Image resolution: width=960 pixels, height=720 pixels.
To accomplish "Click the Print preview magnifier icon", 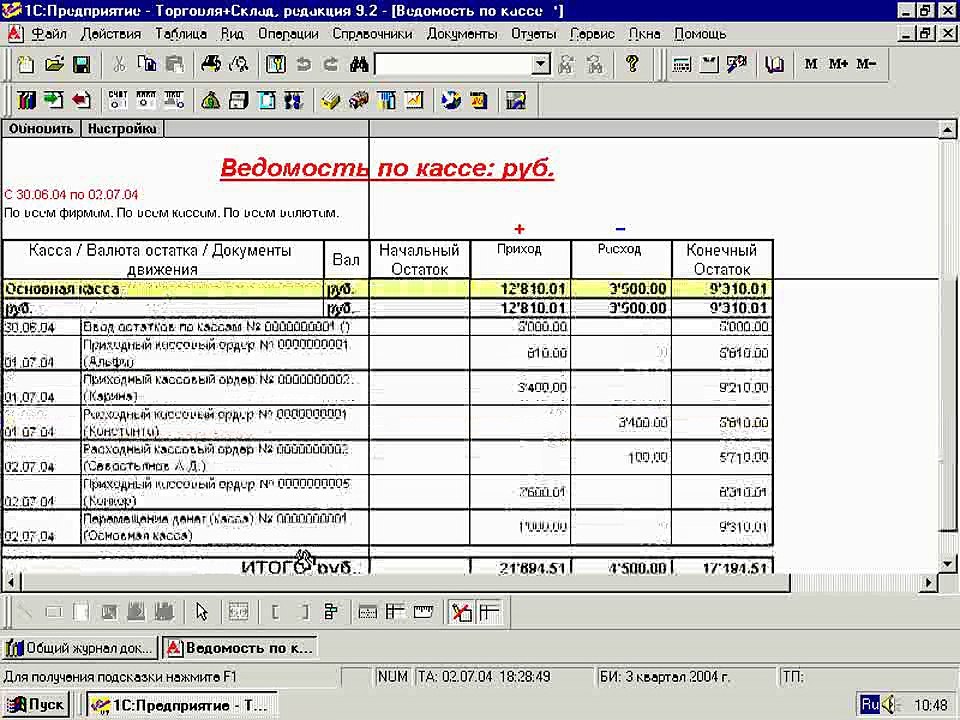I will (239, 64).
